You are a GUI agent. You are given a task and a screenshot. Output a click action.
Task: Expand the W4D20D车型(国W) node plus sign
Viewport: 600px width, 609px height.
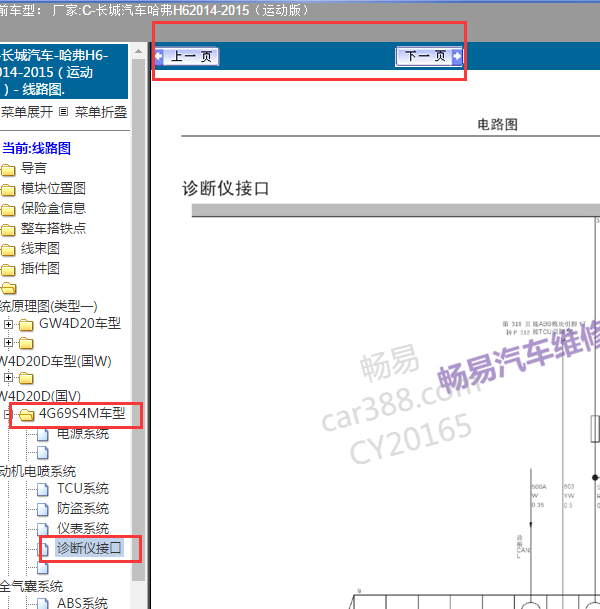[x=8, y=343]
